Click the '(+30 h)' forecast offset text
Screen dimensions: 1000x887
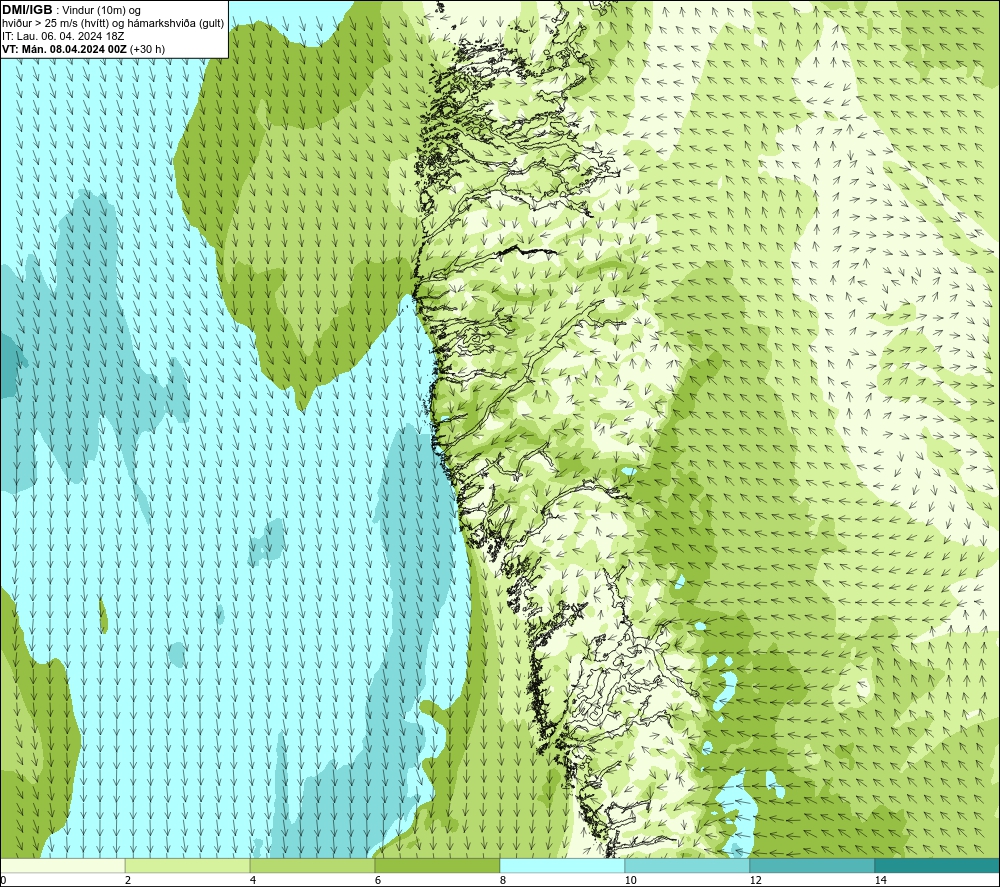(147, 49)
